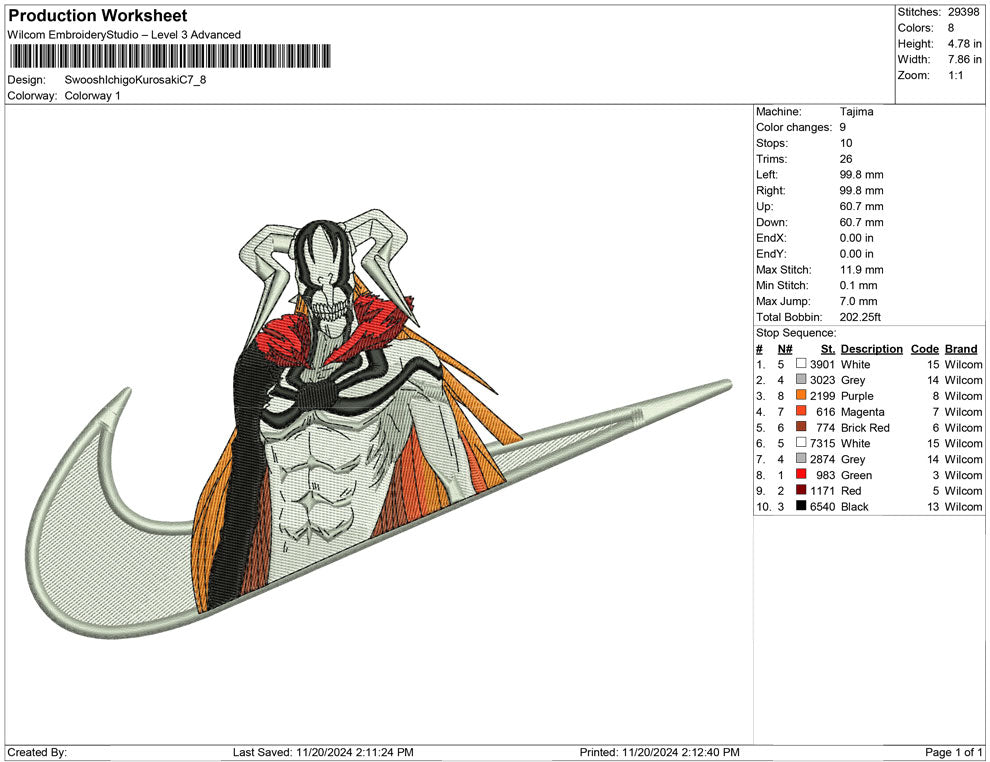The height and width of the screenshot is (762, 990).
Task: Click the red swatch labeled Green
Action: (801, 475)
